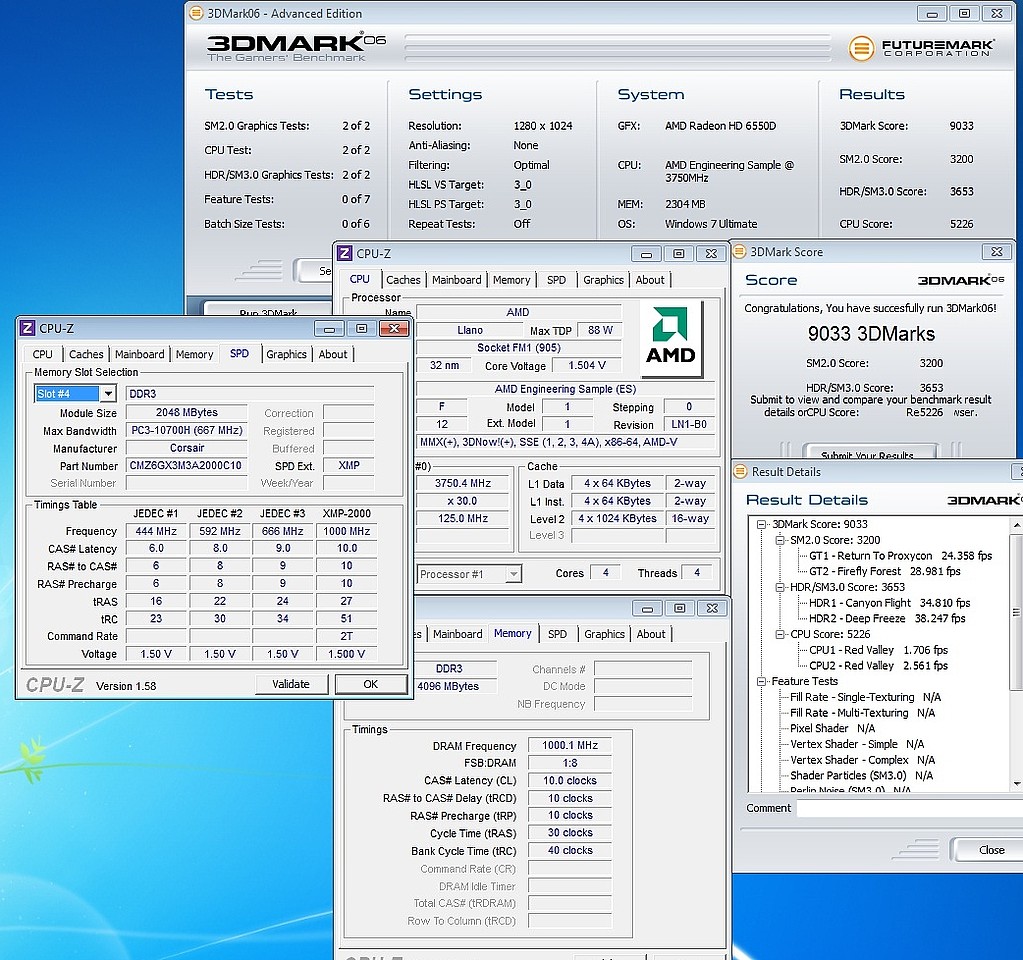Select 'HDR1 - Canyon Flight' tree row
The height and width of the screenshot is (960, 1023).
coord(889,603)
